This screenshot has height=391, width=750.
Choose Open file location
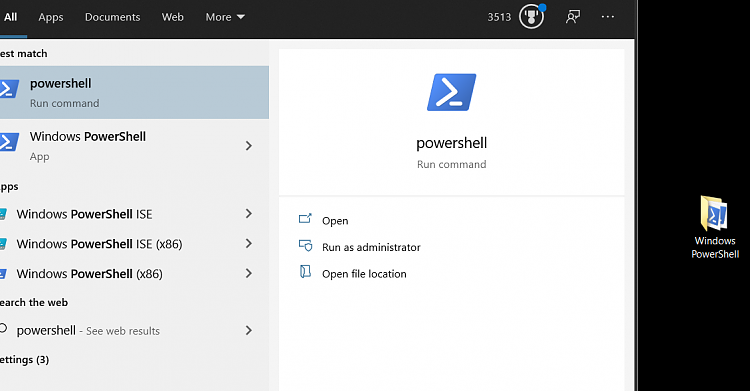coord(364,274)
